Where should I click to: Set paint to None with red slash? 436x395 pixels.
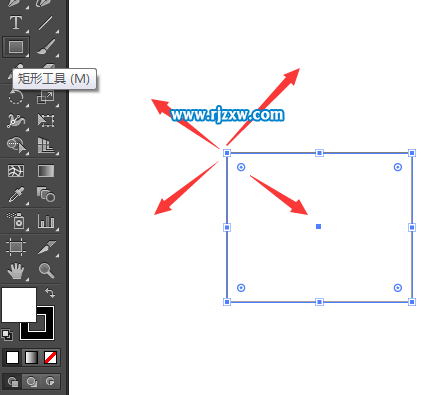coord(50,358)
